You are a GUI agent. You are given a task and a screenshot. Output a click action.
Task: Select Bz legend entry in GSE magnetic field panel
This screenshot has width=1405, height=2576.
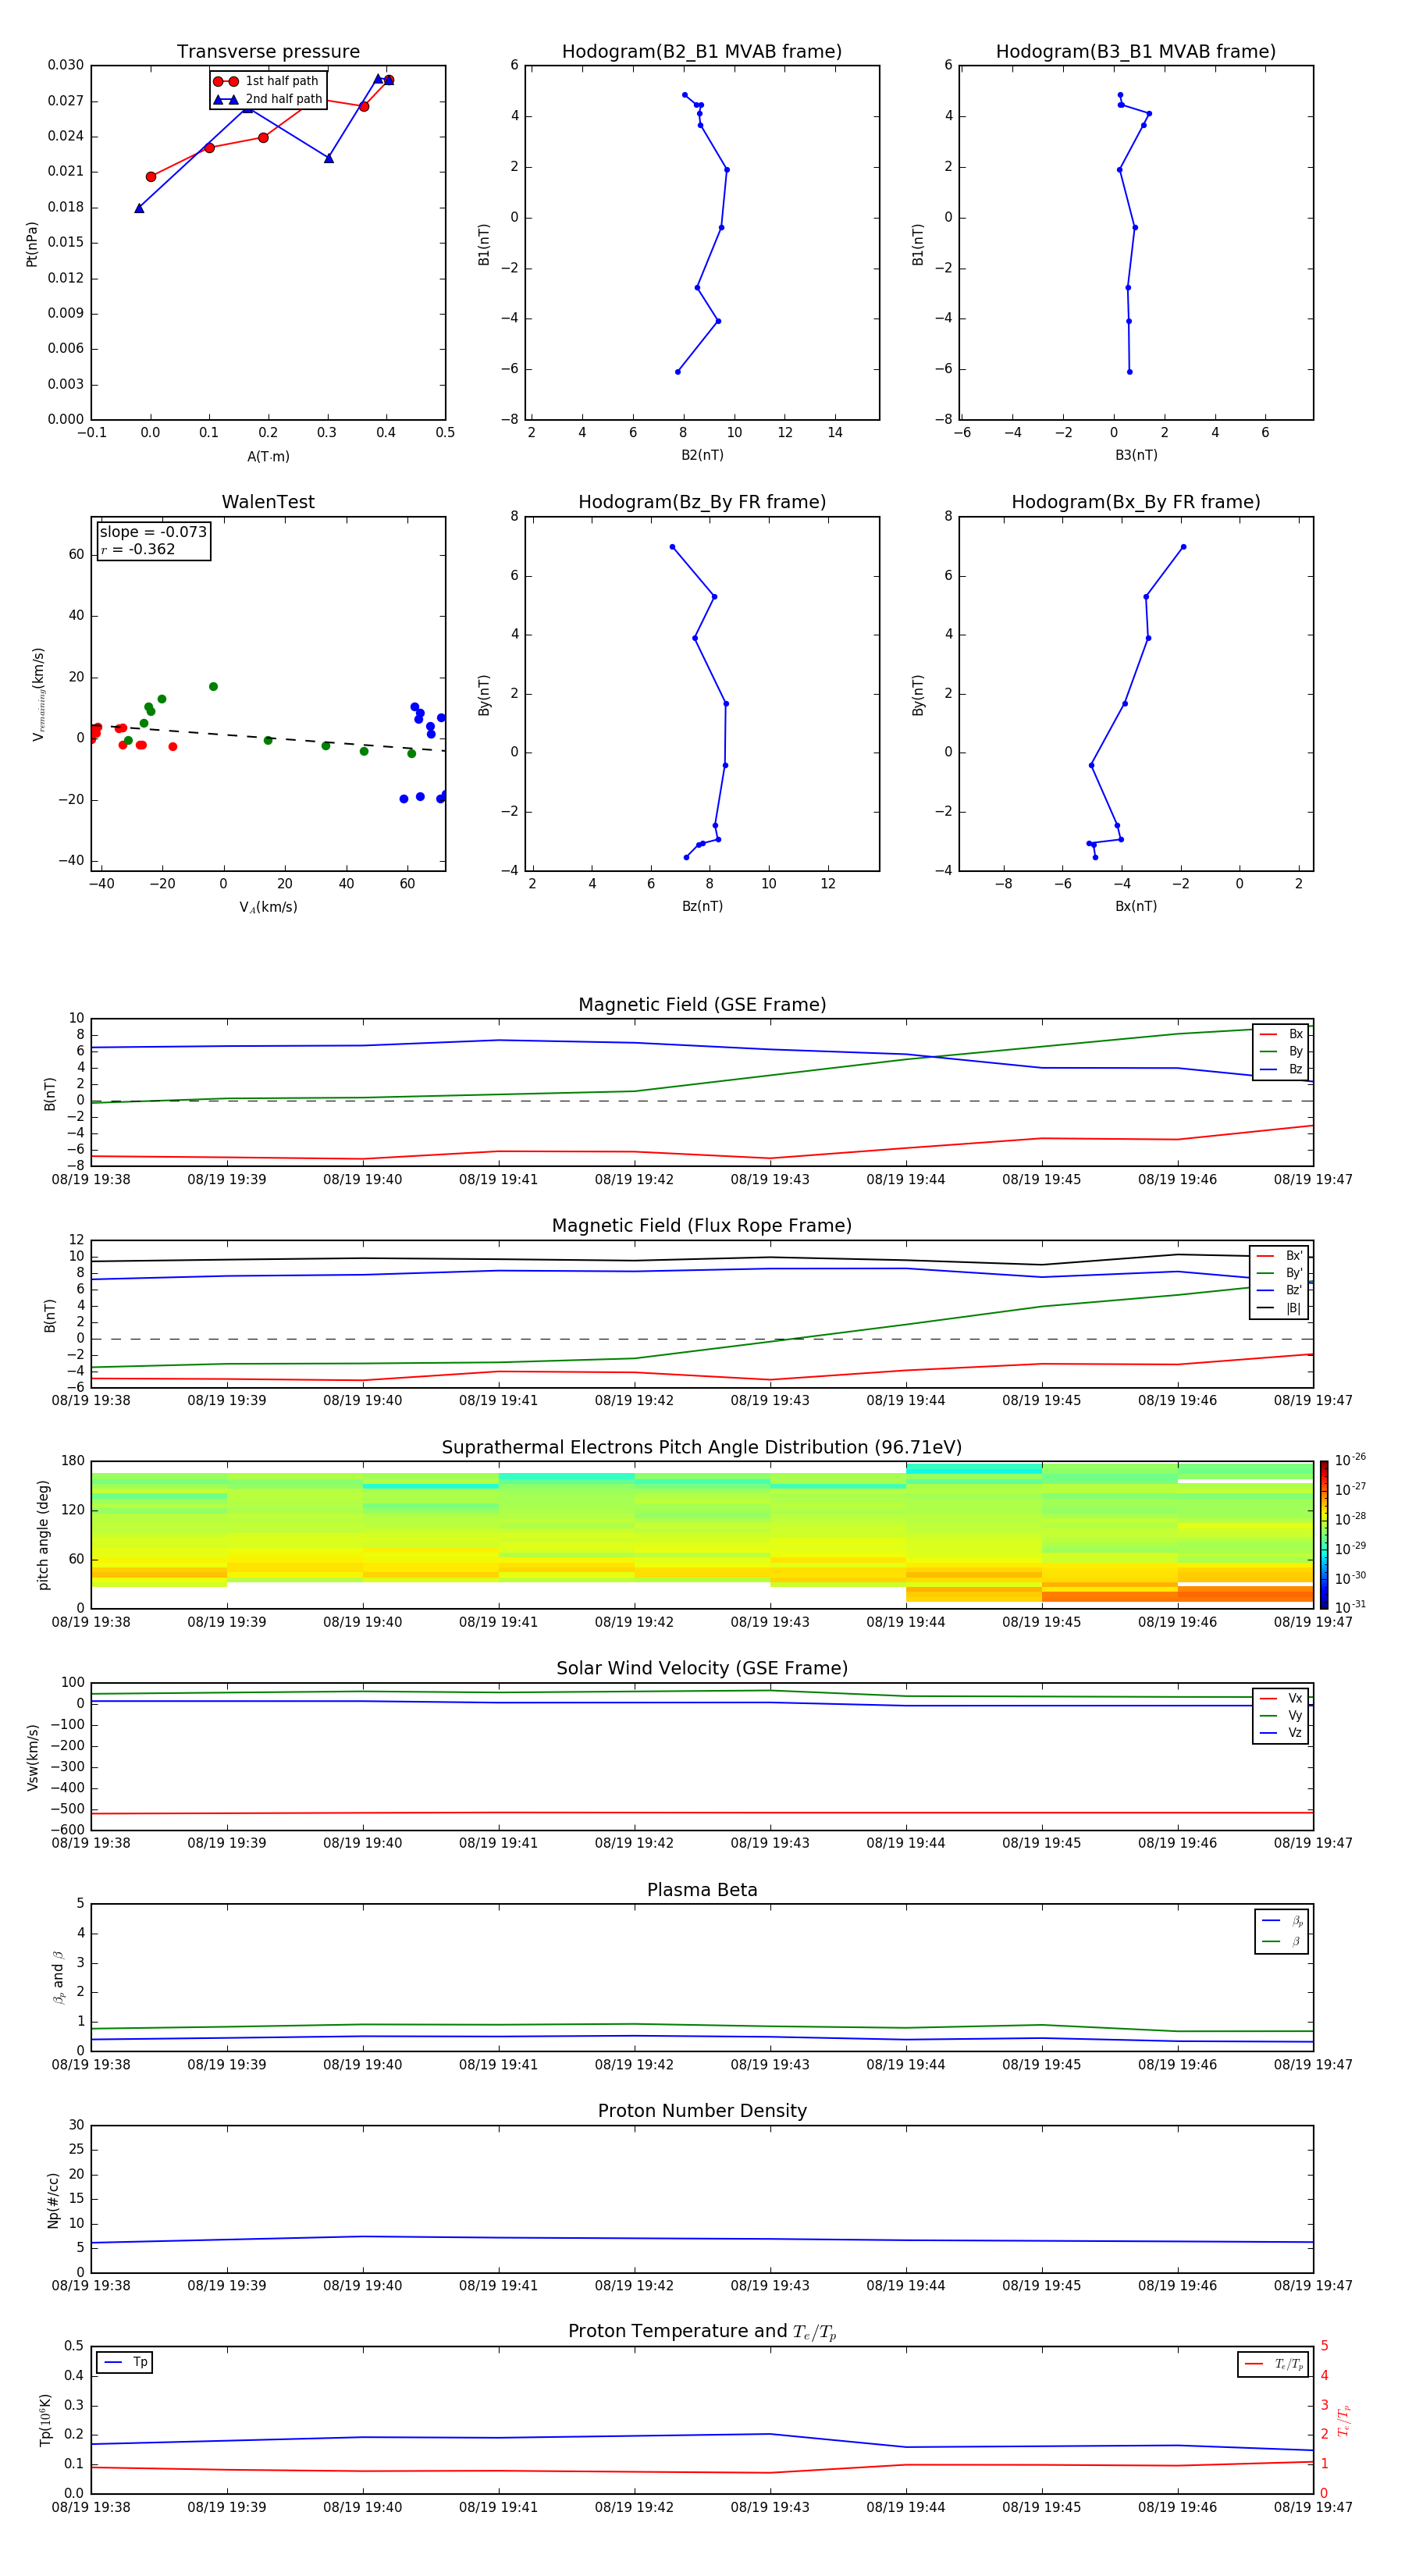(x=1281, y=1070)
